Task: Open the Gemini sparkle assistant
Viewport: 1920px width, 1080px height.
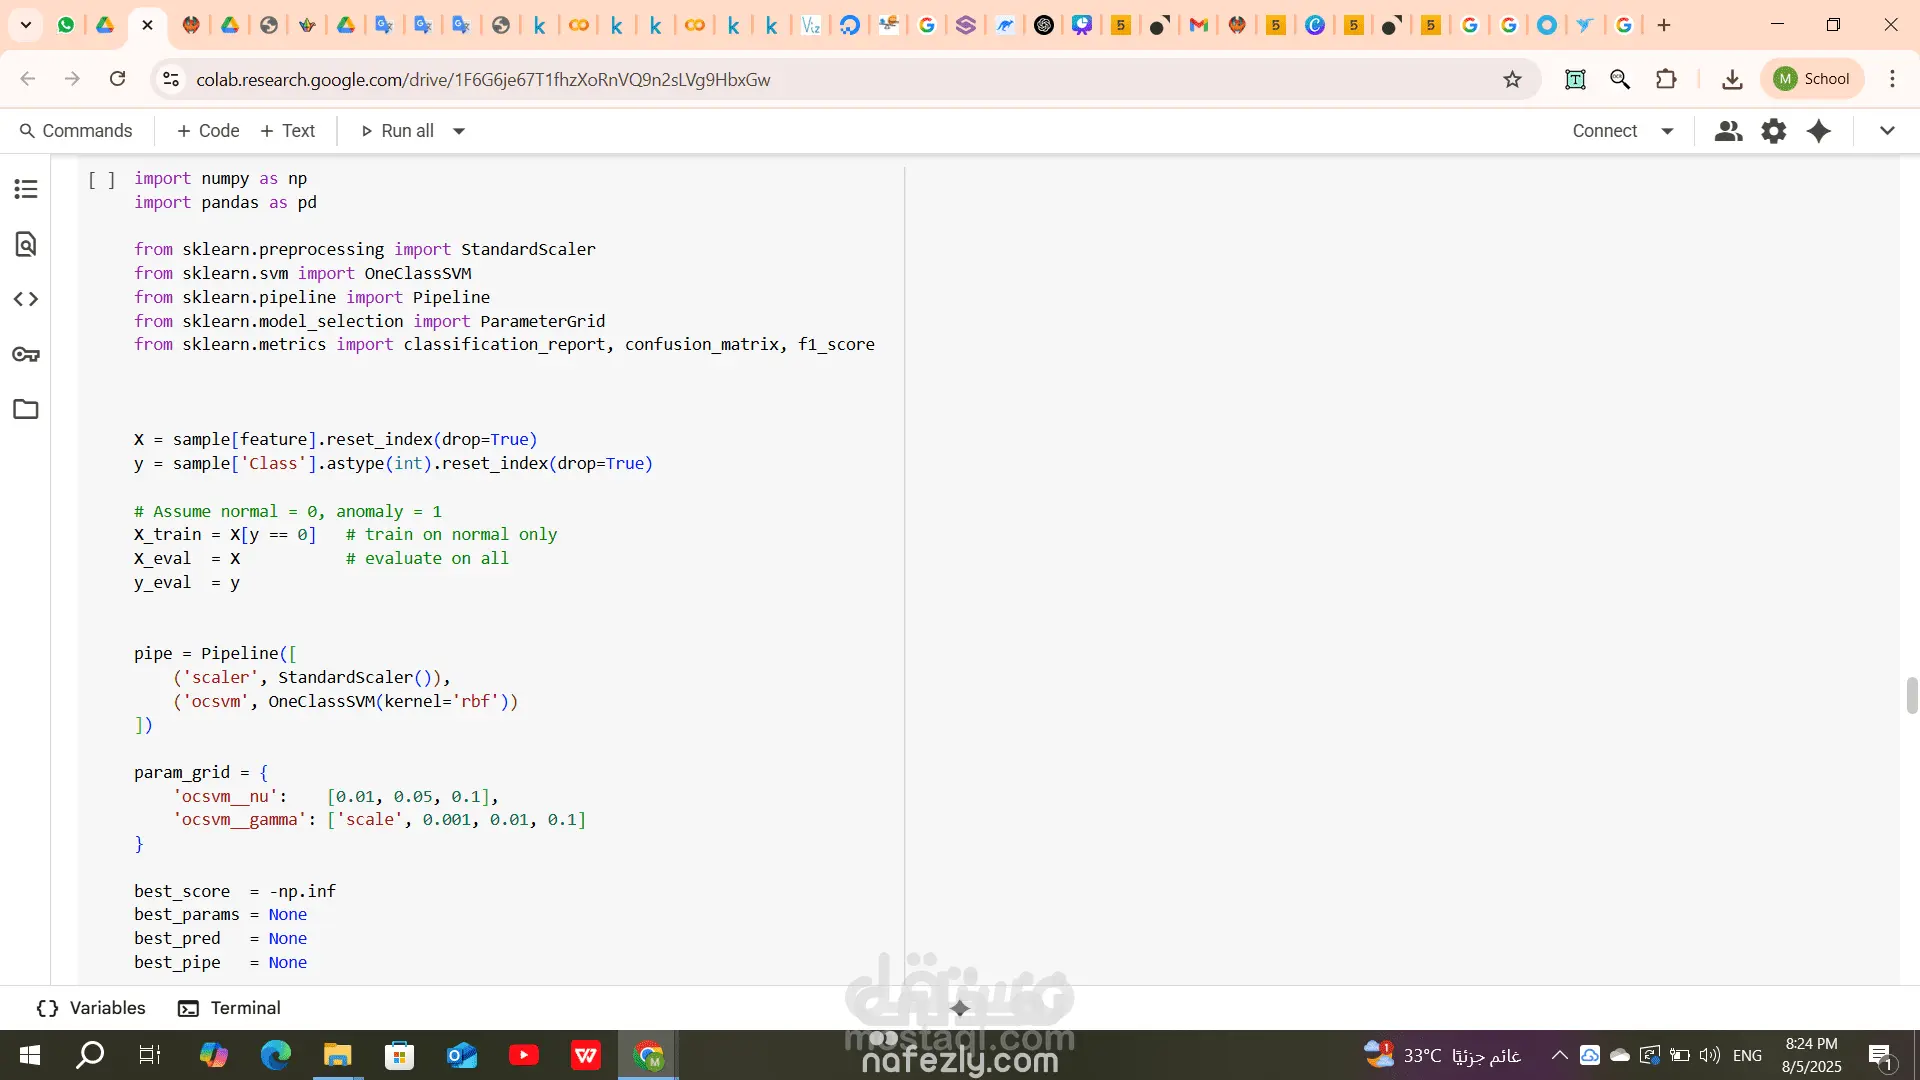Action: 1819,131
